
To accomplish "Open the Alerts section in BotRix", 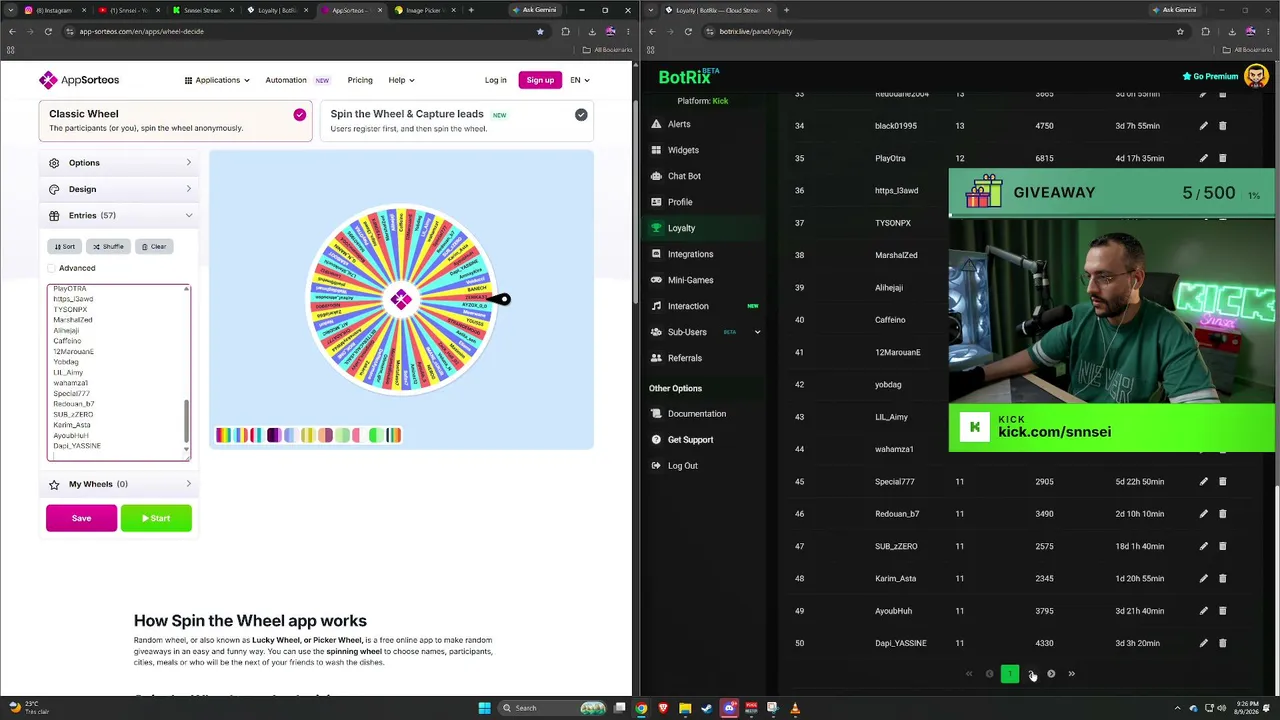I will (x=679, y=124).
